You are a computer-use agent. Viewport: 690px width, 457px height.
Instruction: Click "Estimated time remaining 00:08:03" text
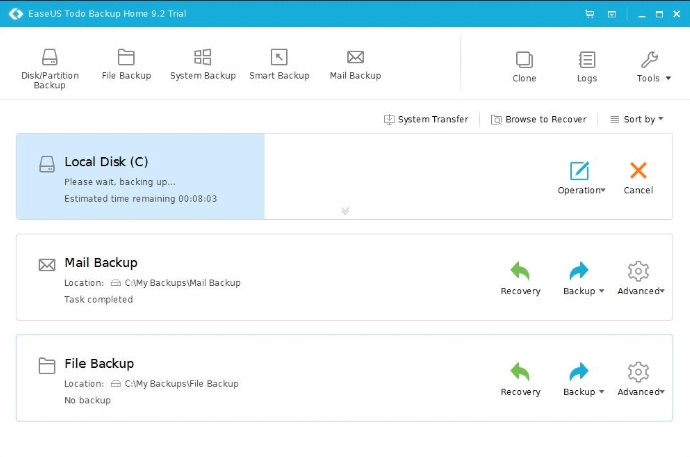pos(140,199)
